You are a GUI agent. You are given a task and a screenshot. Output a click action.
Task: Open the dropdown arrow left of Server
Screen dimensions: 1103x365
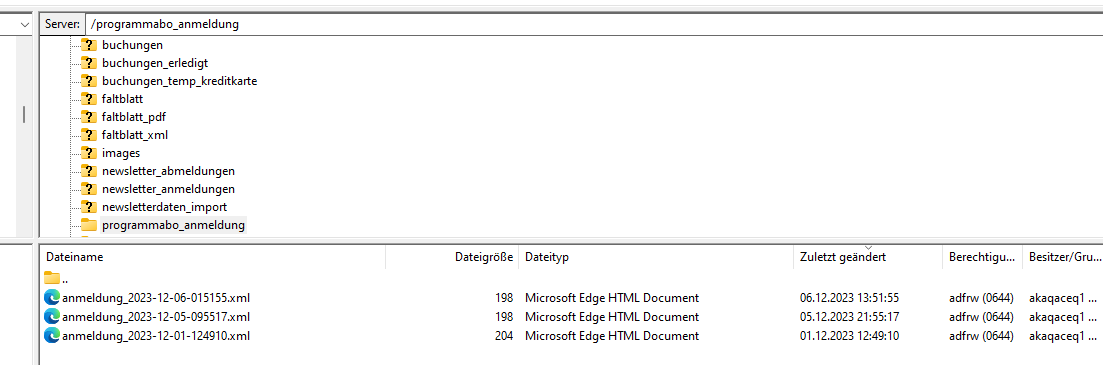(x=25, y=25)
